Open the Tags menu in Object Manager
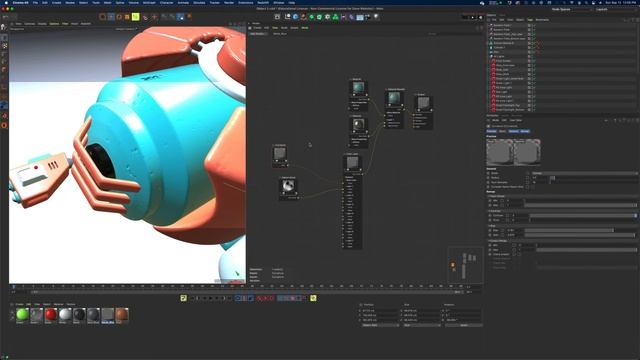The width and height of the screenshot is (640, 360). (x=530, y=20)
